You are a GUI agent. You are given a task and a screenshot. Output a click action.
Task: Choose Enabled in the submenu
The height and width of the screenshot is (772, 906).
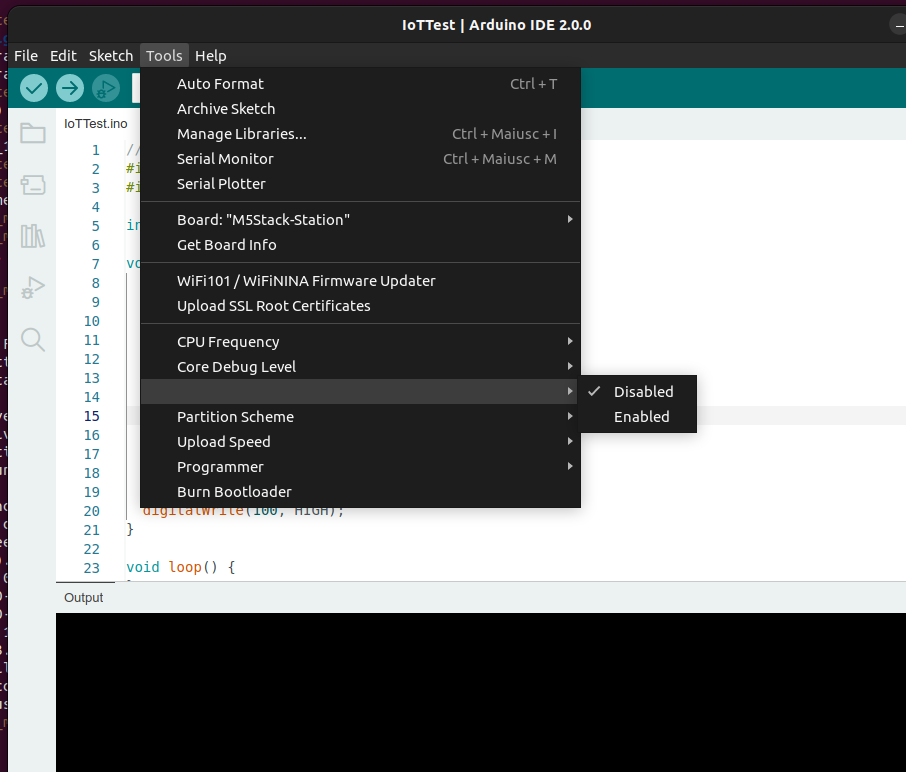[638, 417]
